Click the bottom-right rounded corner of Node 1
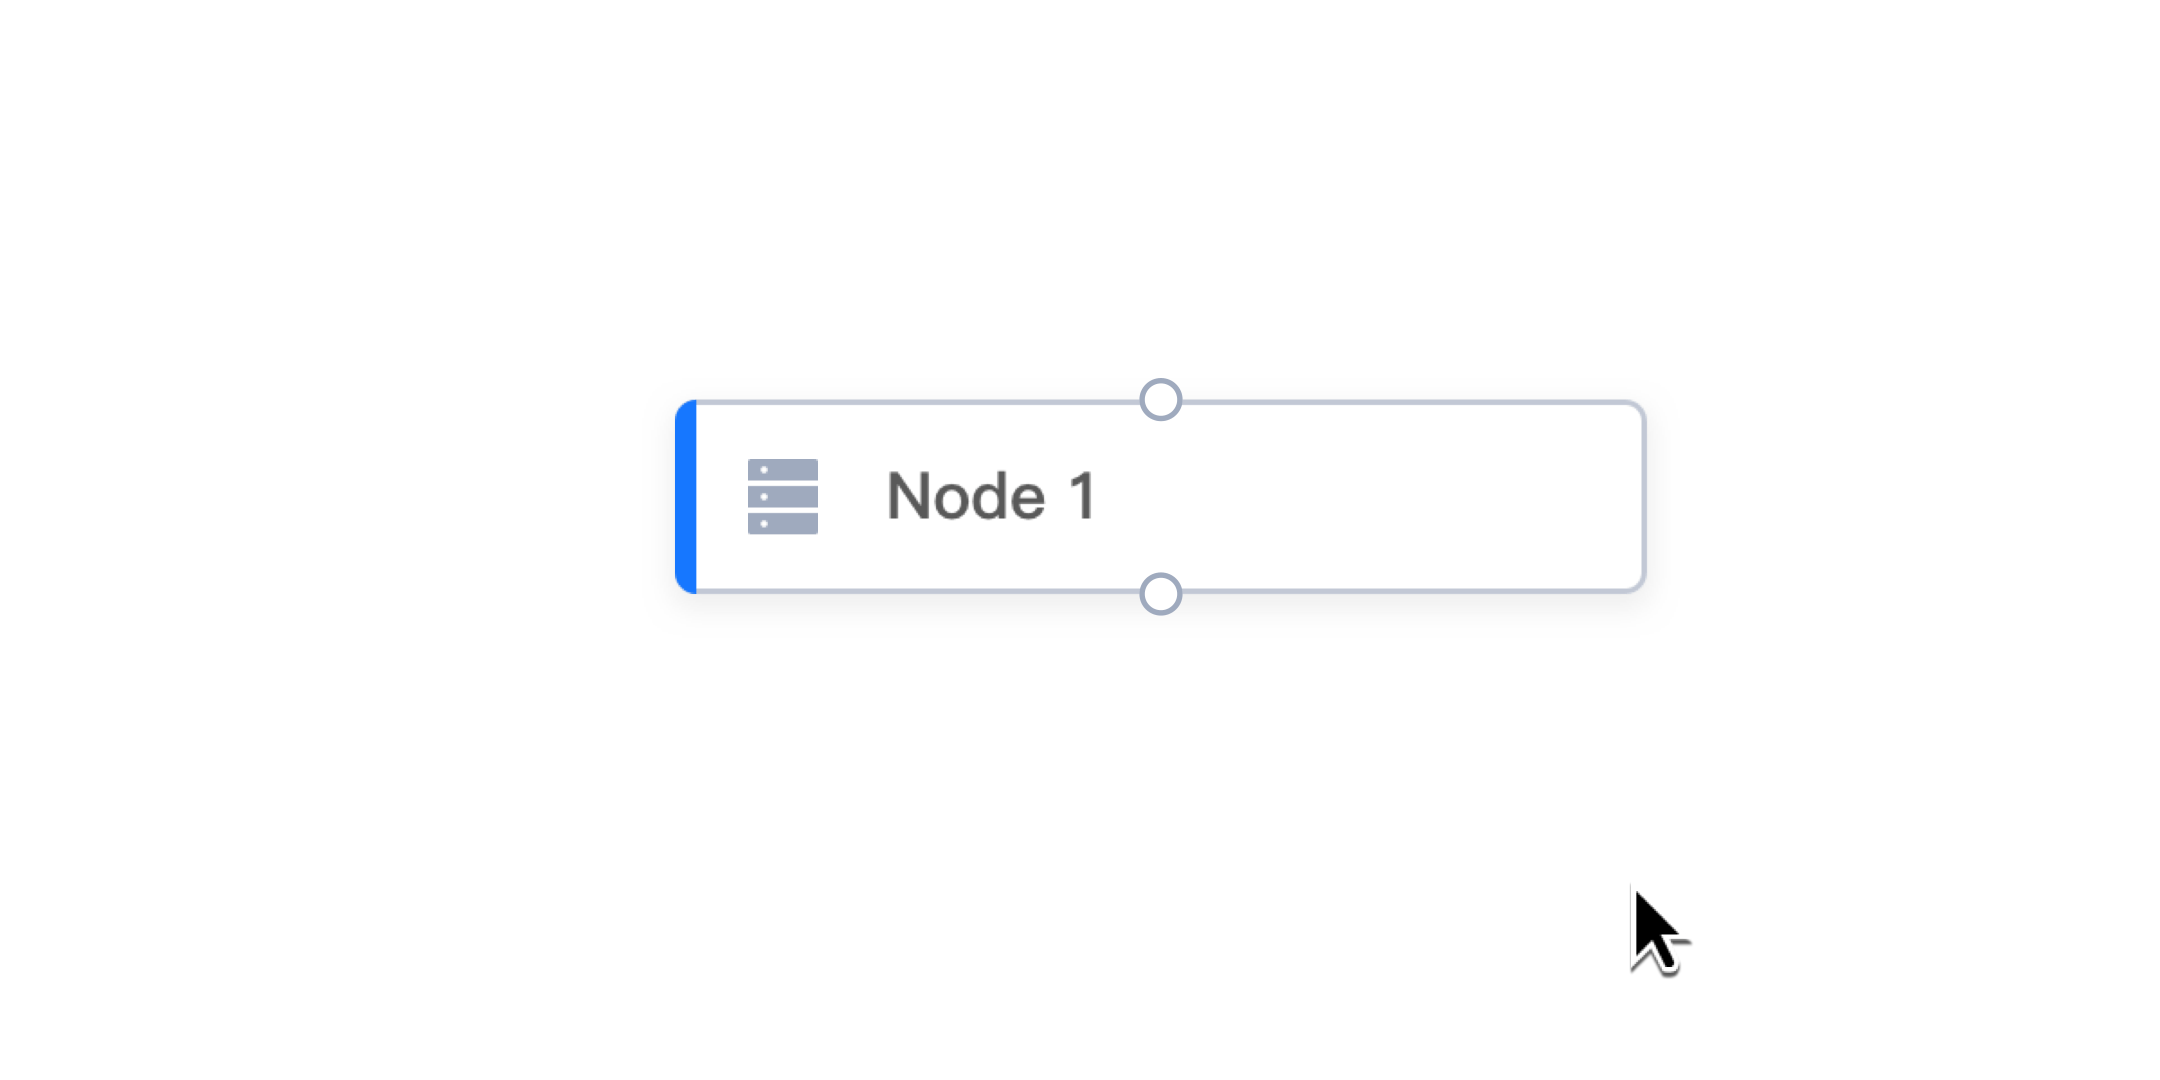2160x1080 pixels. (x=1638, y=586)
